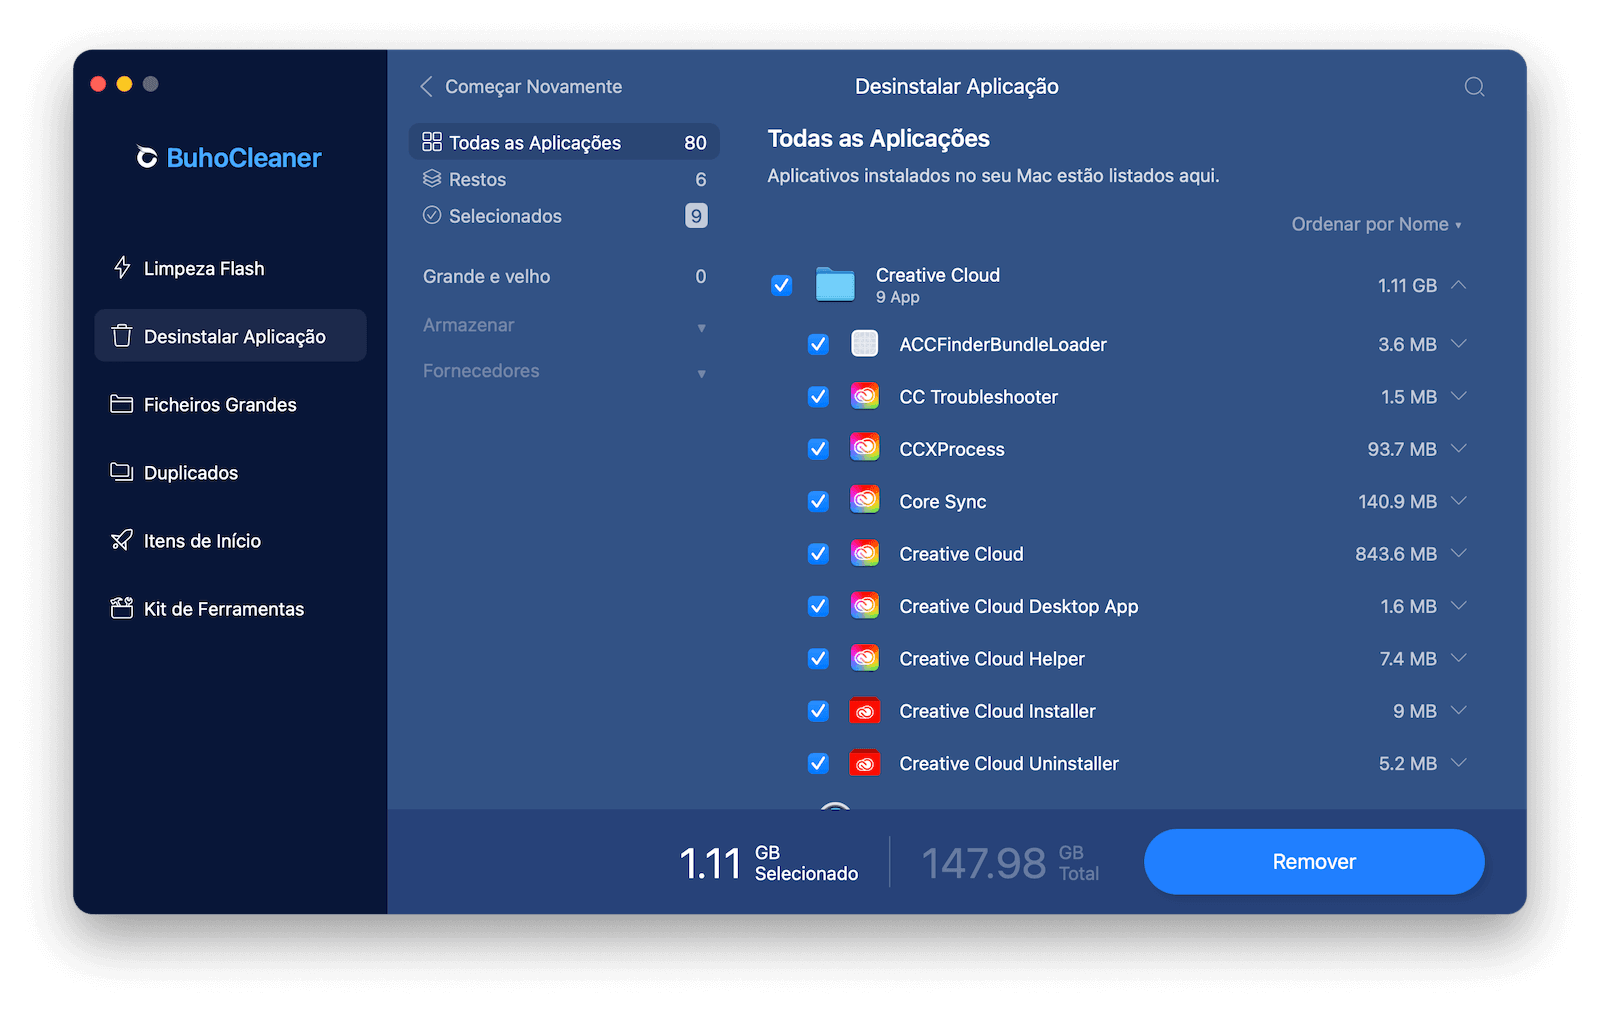Select the Todas as Aplicações filter
The image size is (1600, 1011).
click(564, 142)
